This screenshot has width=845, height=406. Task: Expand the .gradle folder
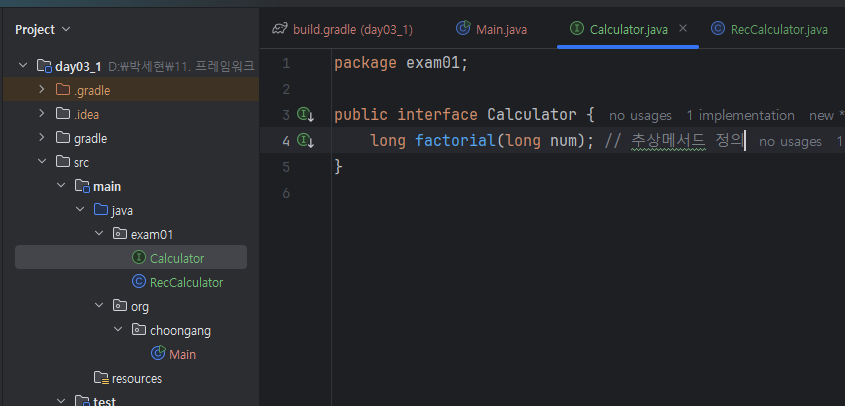click(x=41, y=90)
